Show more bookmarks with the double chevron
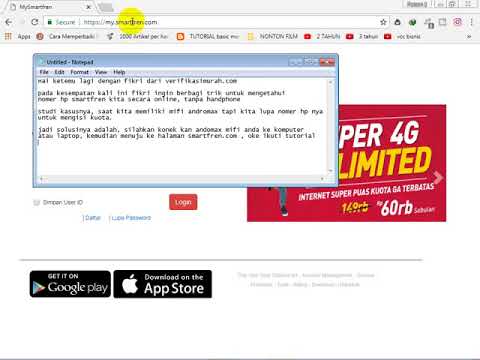480x360 pixels. tap(469, 36)
